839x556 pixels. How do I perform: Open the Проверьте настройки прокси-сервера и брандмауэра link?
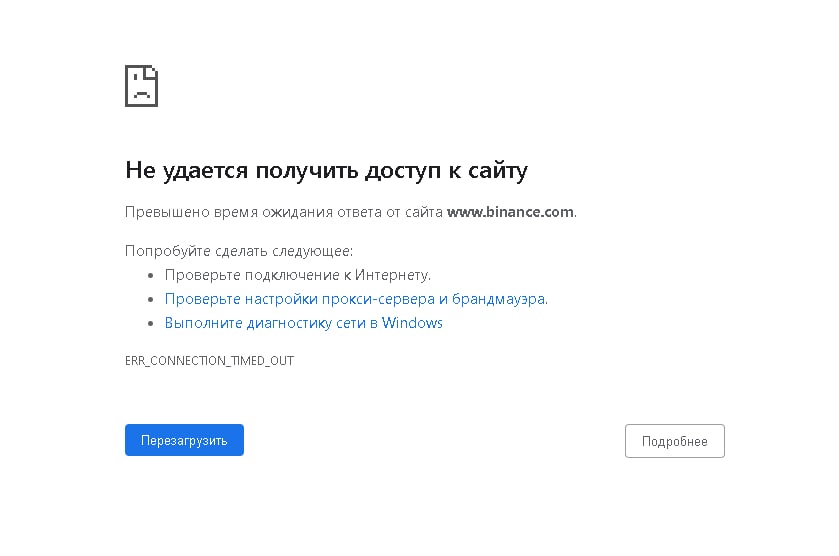[x=356, y=299]
